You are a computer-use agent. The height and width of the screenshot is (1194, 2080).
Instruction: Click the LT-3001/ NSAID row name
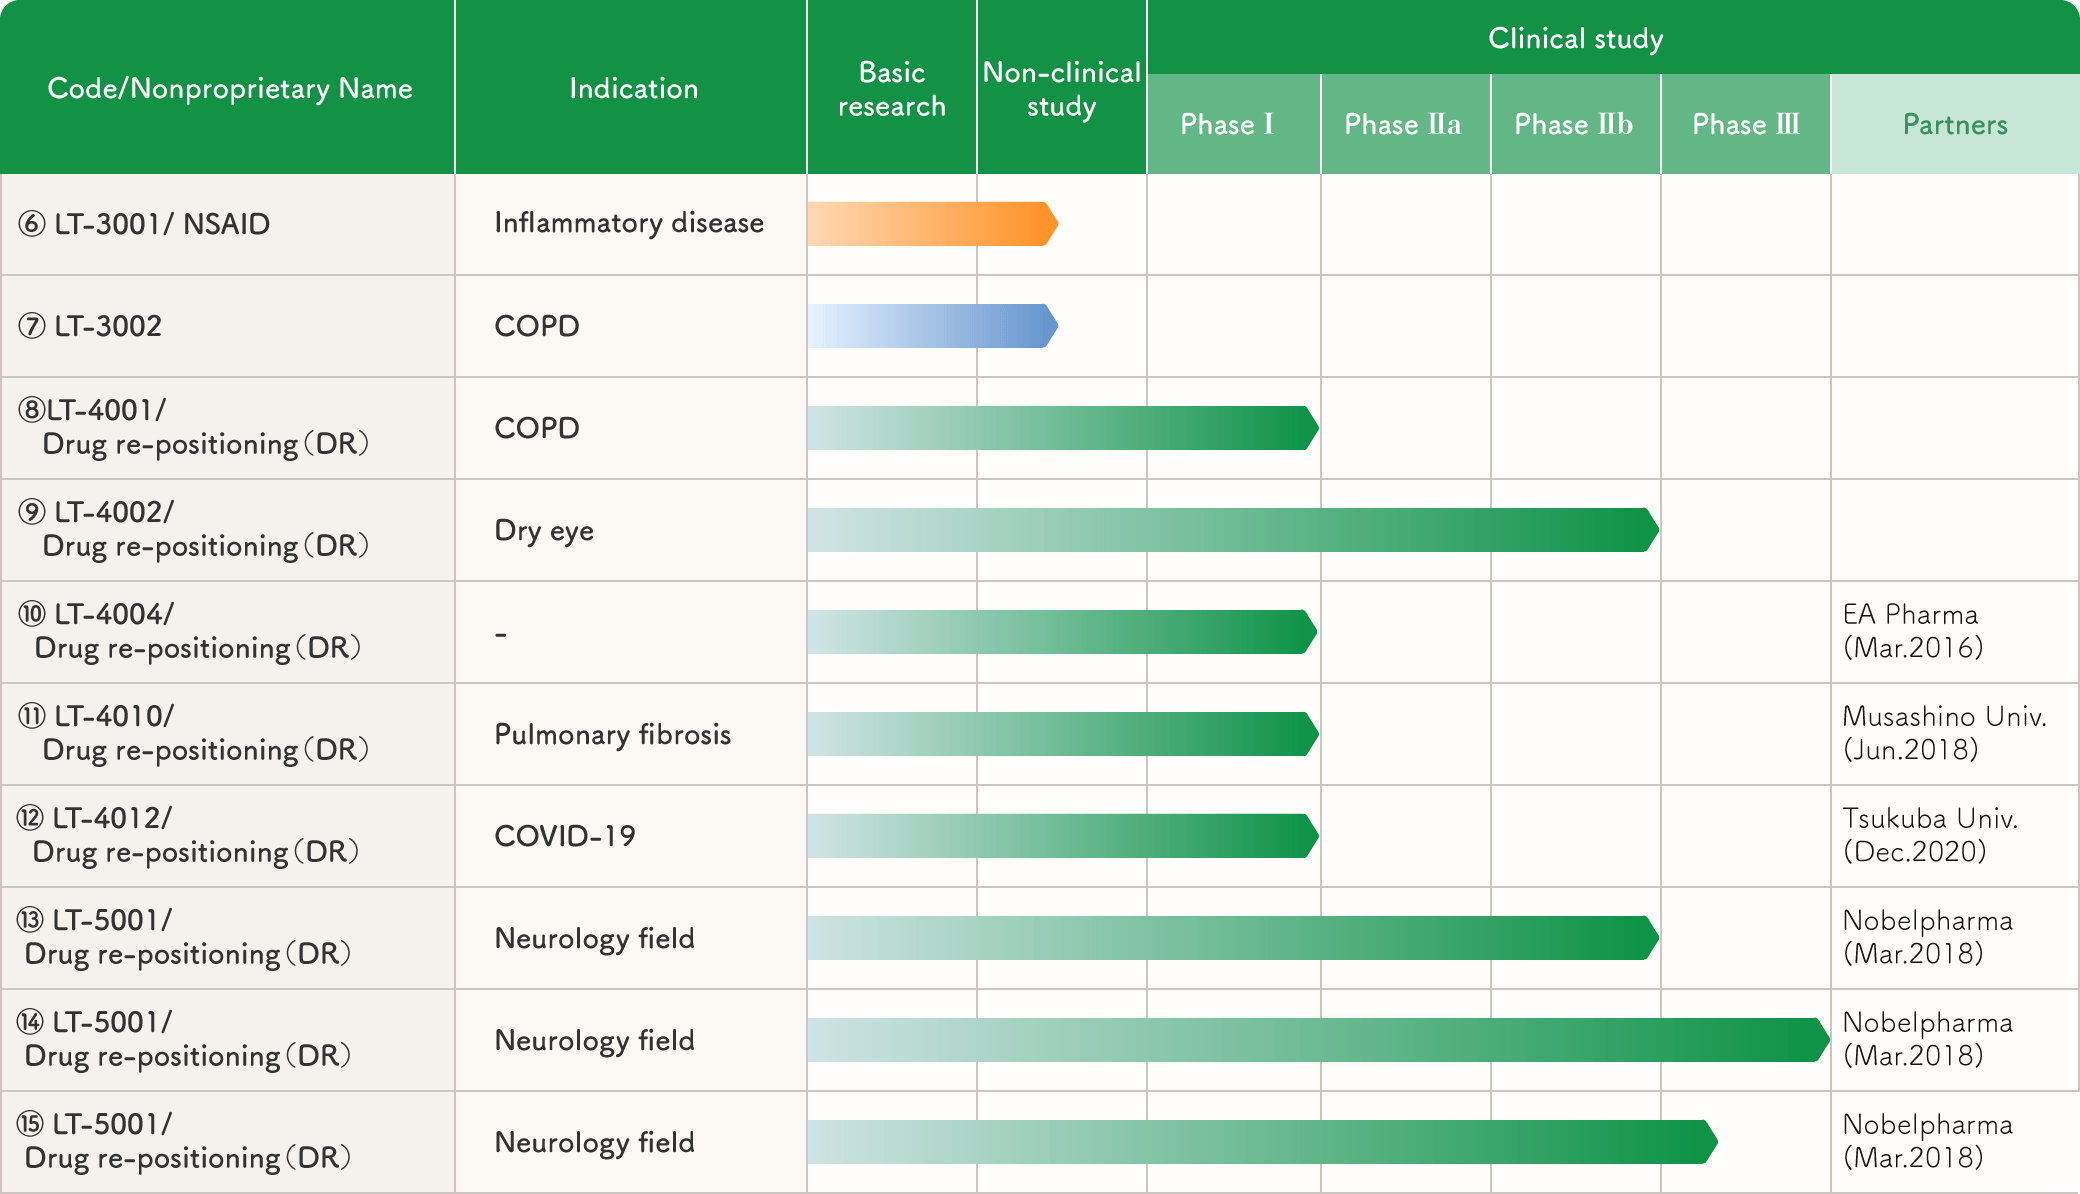click(144, 224)
